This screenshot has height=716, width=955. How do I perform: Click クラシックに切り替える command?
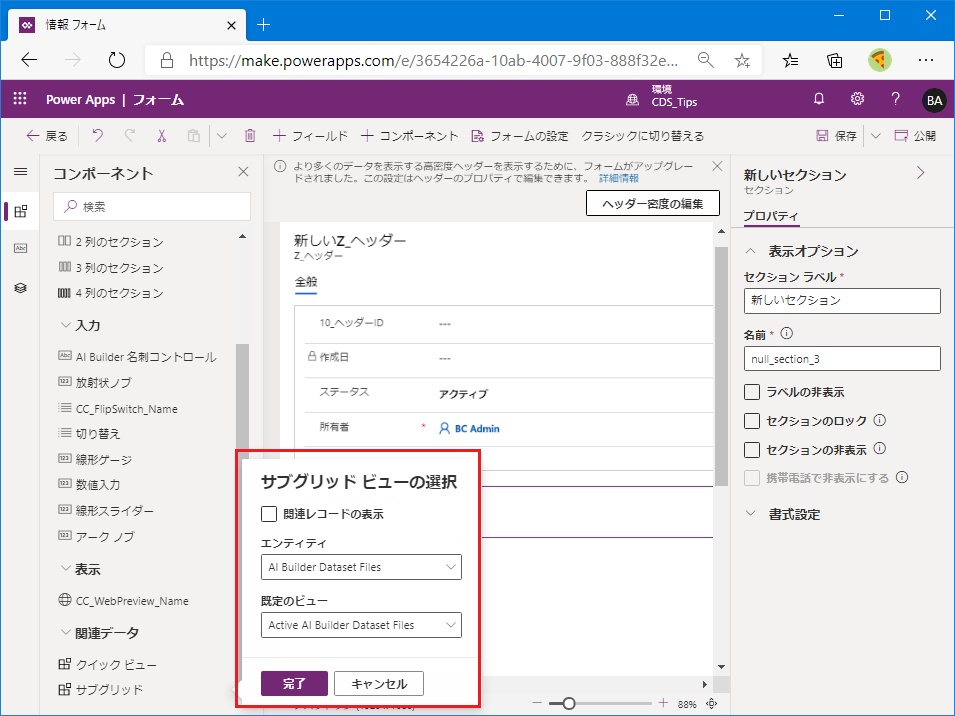(x=643, y=135)
